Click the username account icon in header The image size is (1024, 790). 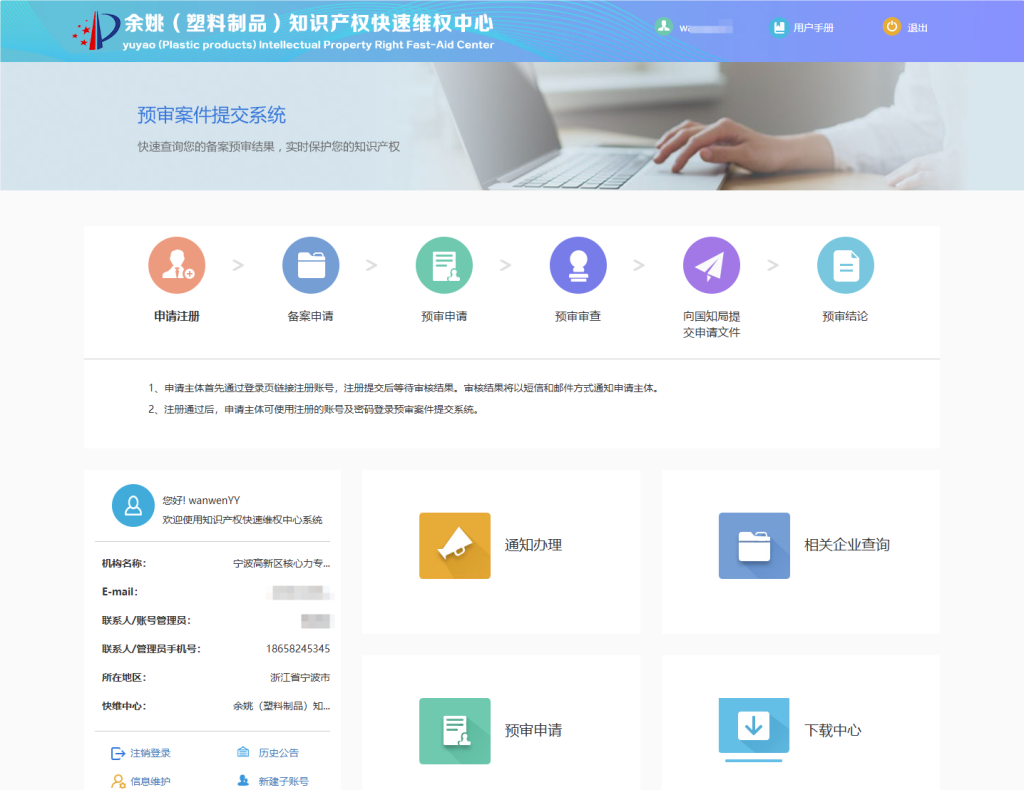[664, 27]
